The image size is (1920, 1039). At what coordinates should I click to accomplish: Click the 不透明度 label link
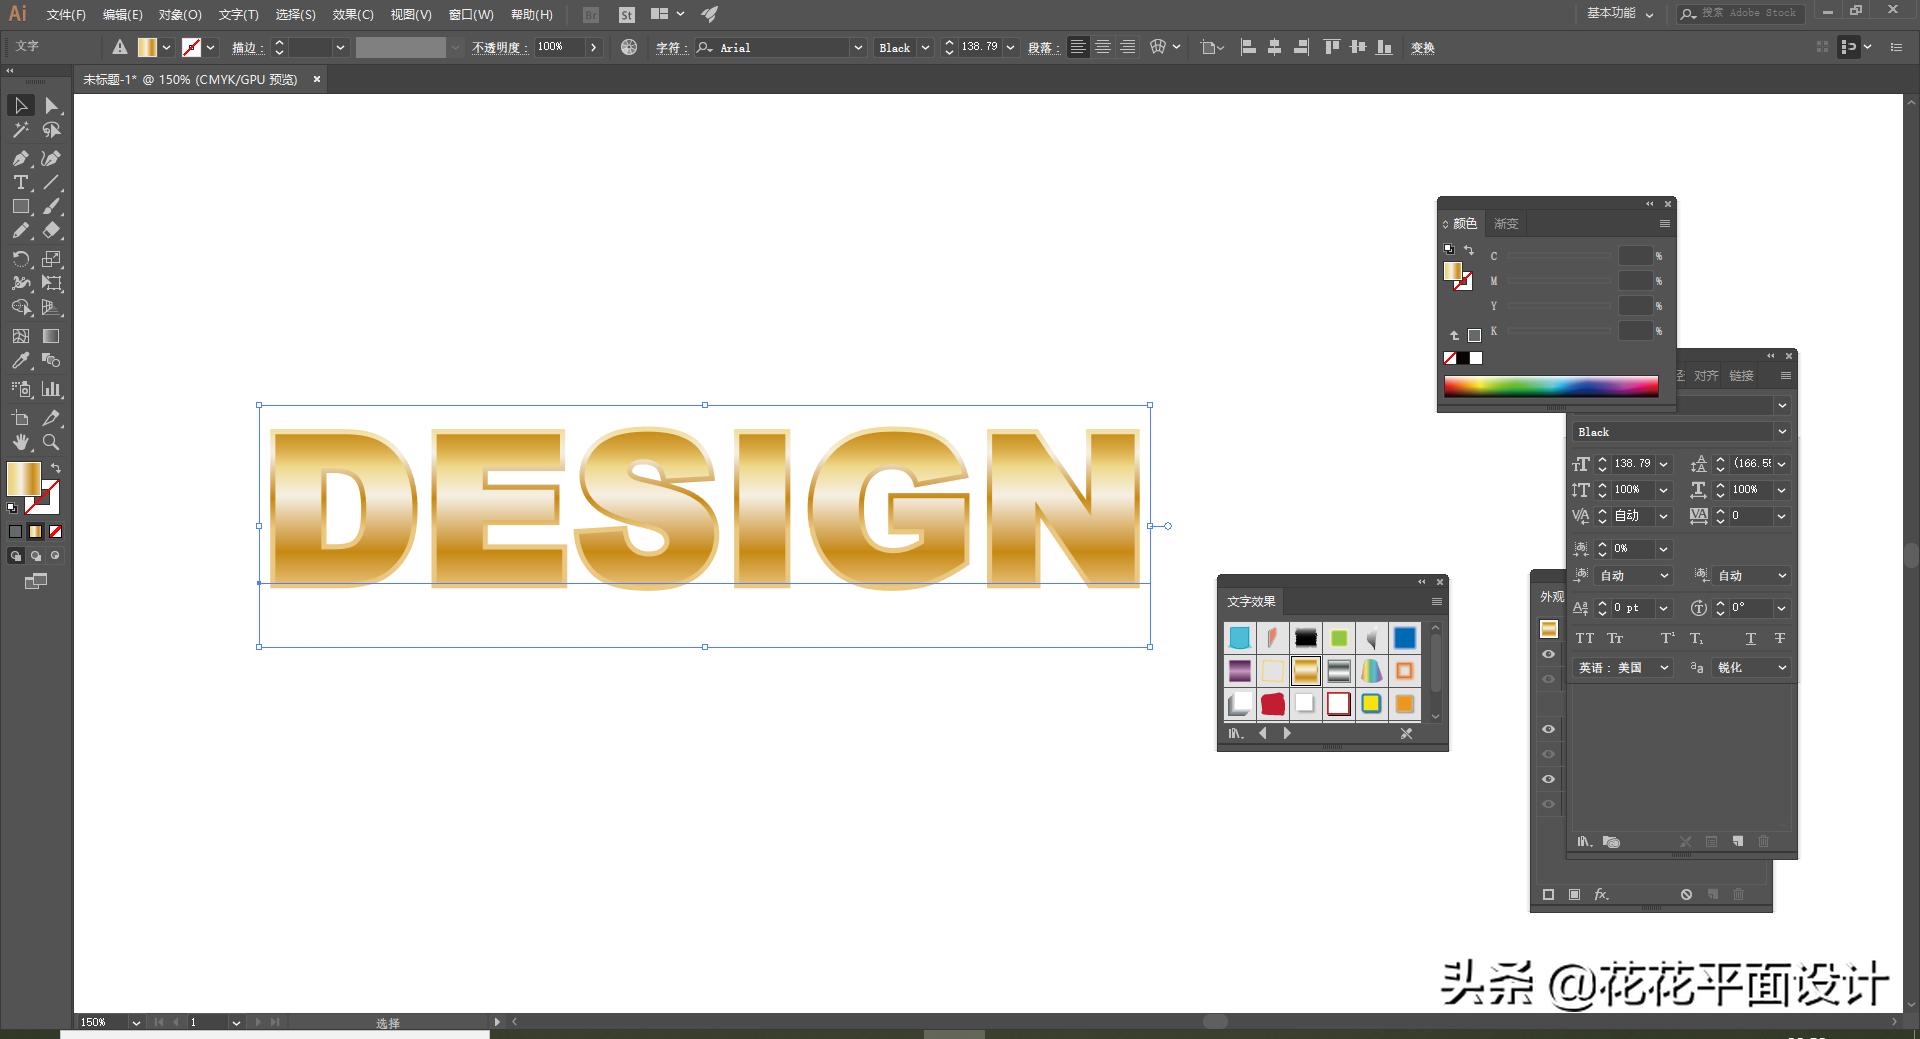[499, 48]
